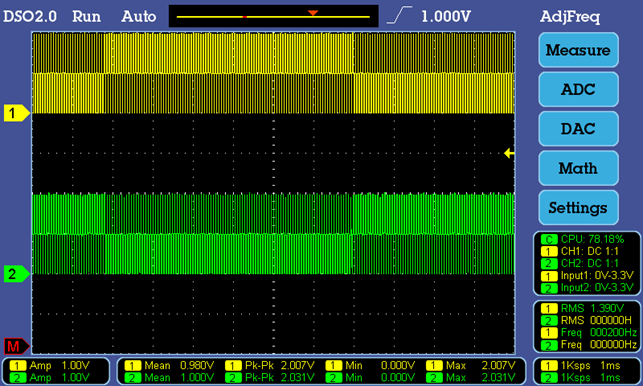Open the Measure menu button
Viewport: 643px width, 386px height.
click(578, 50)
